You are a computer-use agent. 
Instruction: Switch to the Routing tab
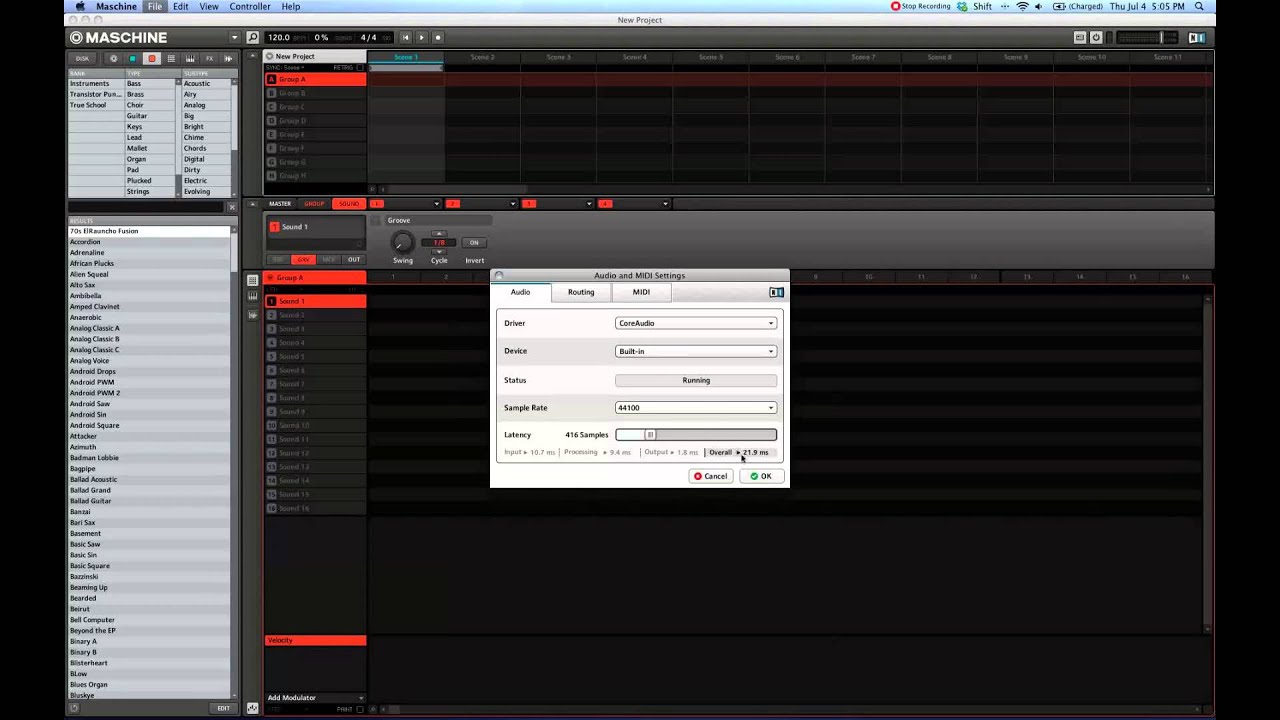pyautogui.click(x=581, y=292)
